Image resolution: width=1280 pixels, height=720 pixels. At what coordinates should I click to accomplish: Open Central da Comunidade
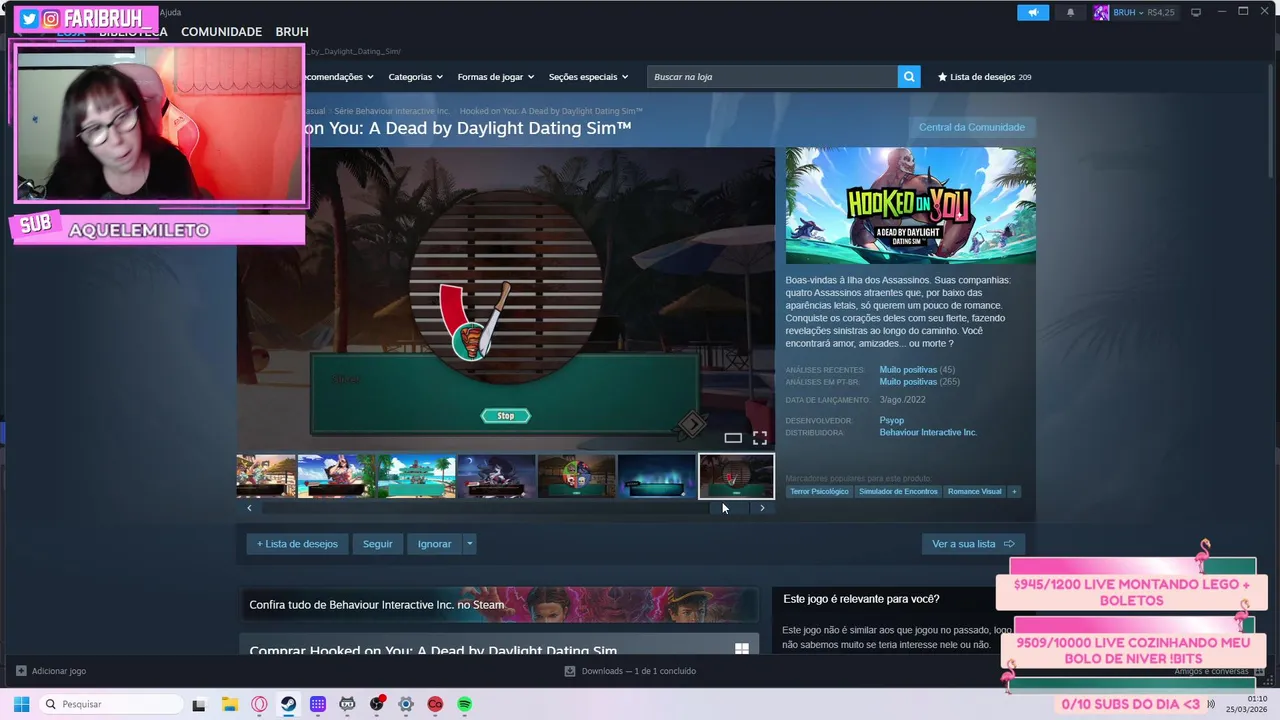click(972, 127)
